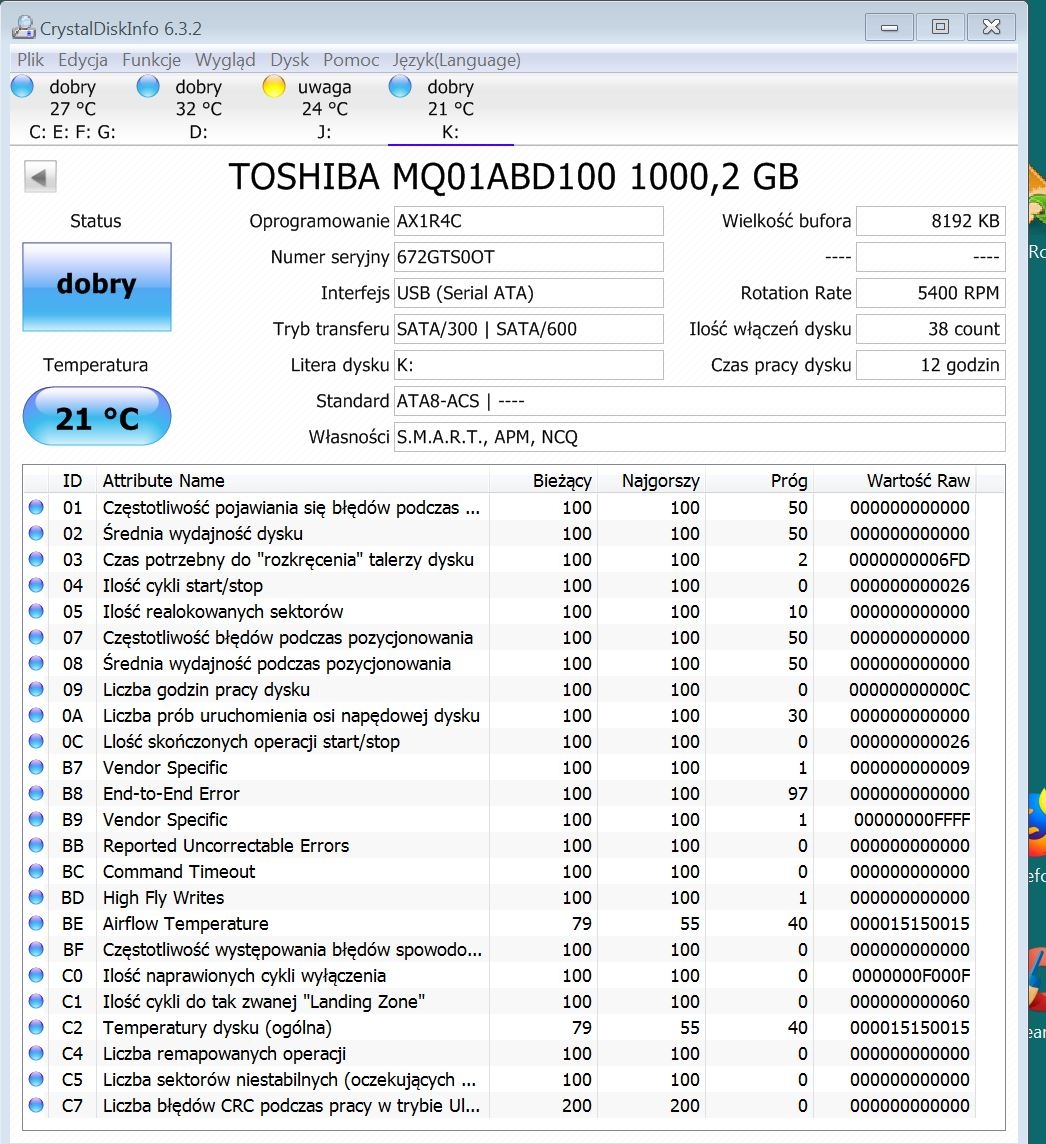This screenshot has height=1144, width=1046.
Task: Click the 21 °C temperature button
Action: coord(97,417)
